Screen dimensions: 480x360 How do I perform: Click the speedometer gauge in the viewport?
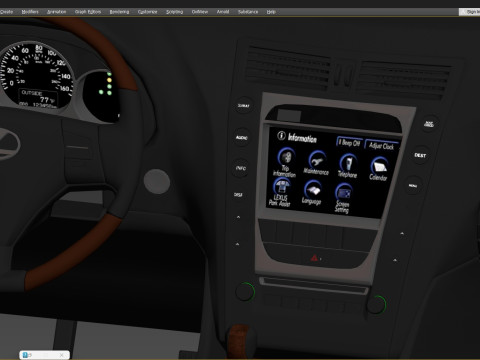point(35,75)
